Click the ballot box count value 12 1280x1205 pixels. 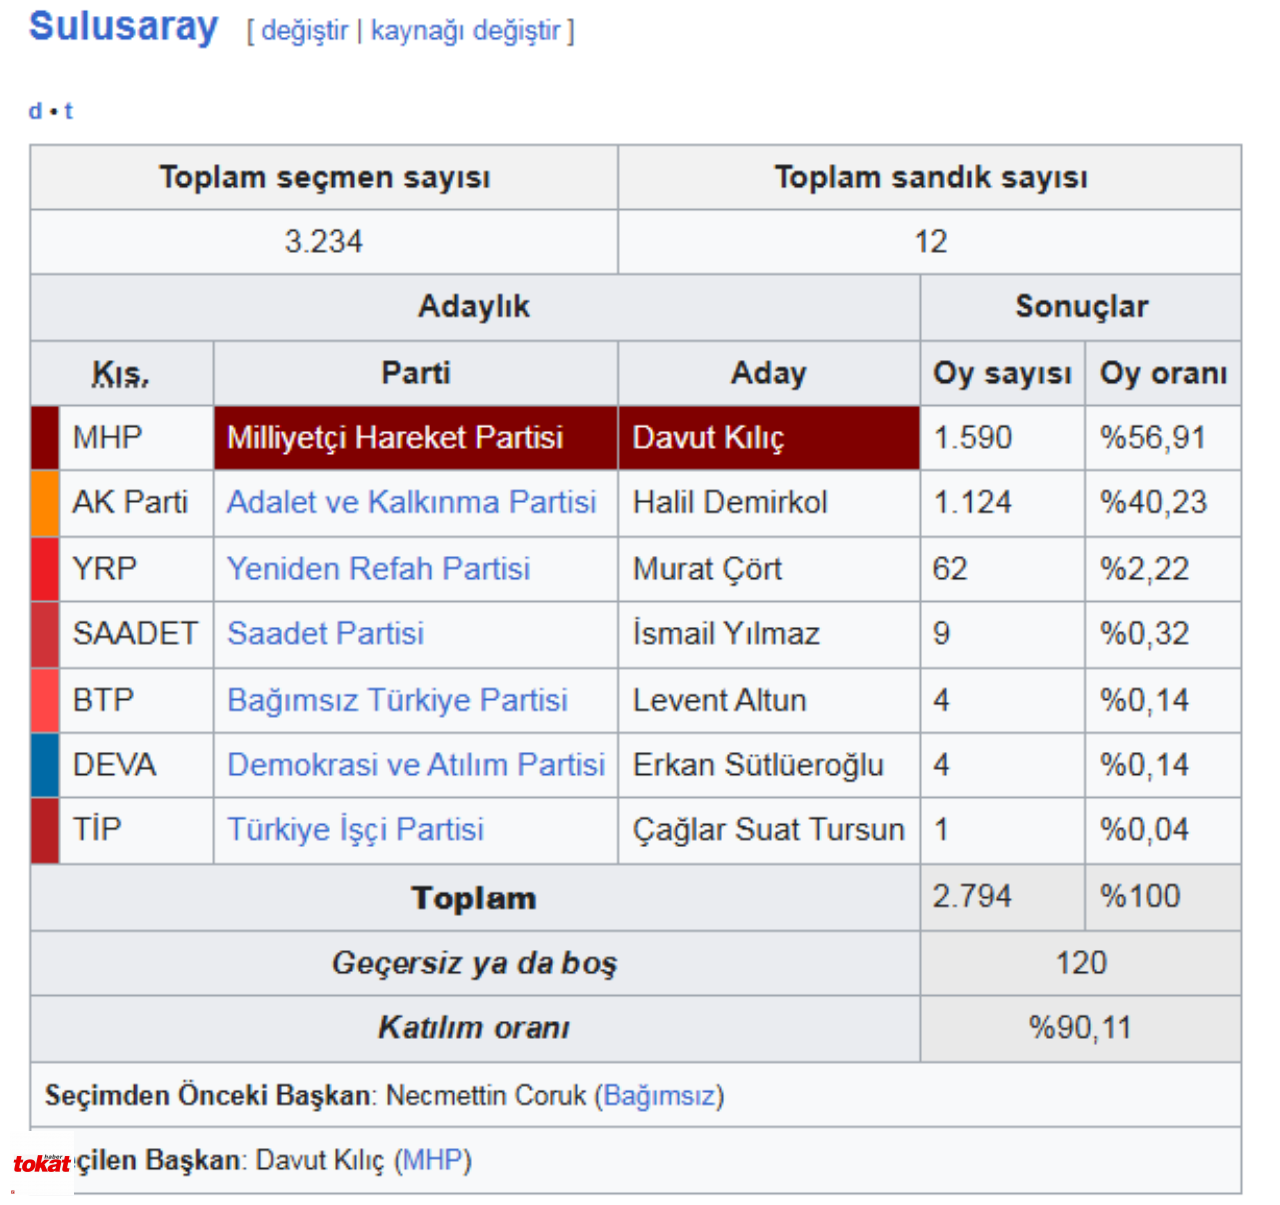[x=930, y=241]
